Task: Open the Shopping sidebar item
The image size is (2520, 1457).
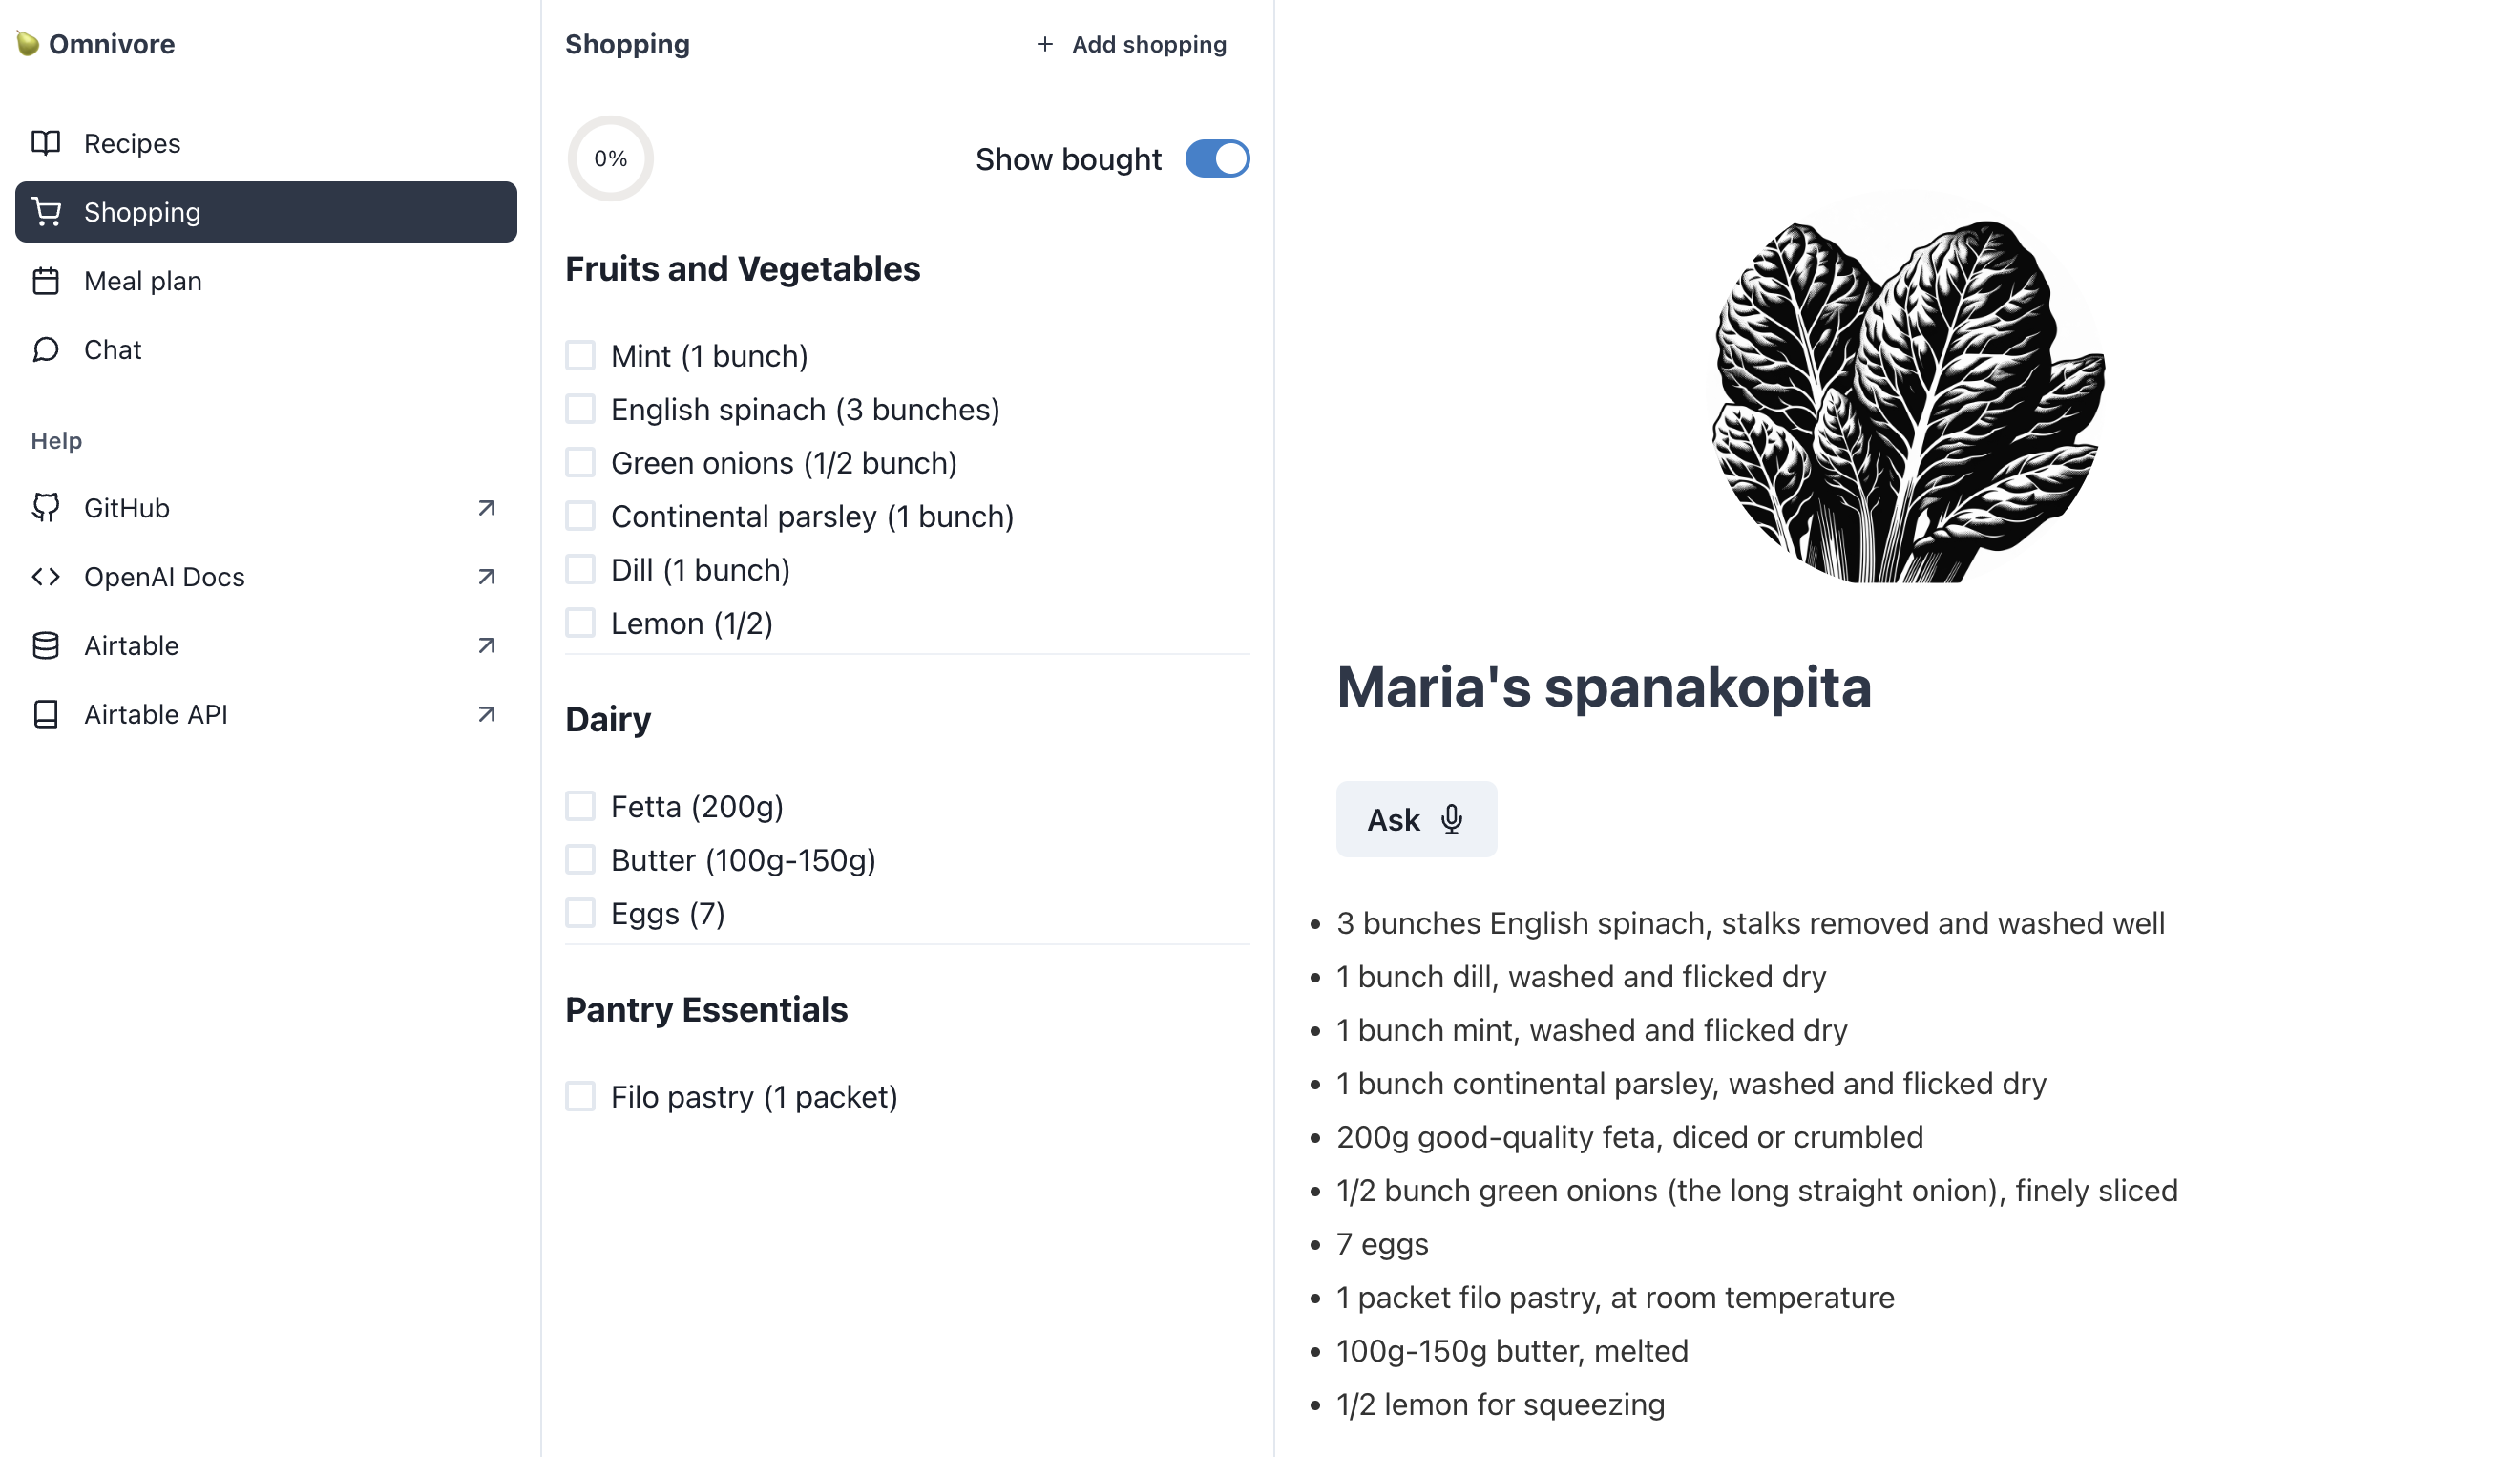Action: click(x=142, y=211)
